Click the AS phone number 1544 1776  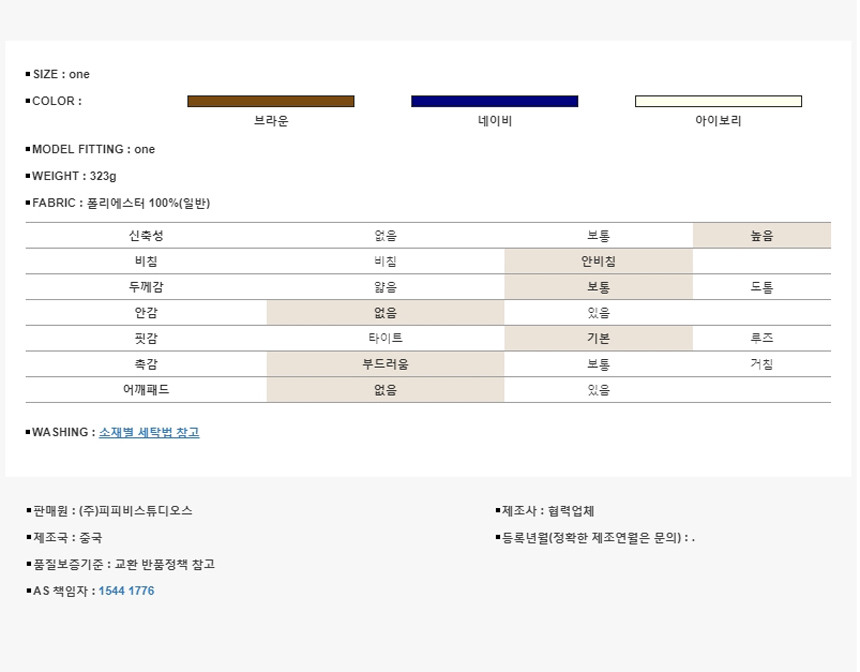click(126, 591)
